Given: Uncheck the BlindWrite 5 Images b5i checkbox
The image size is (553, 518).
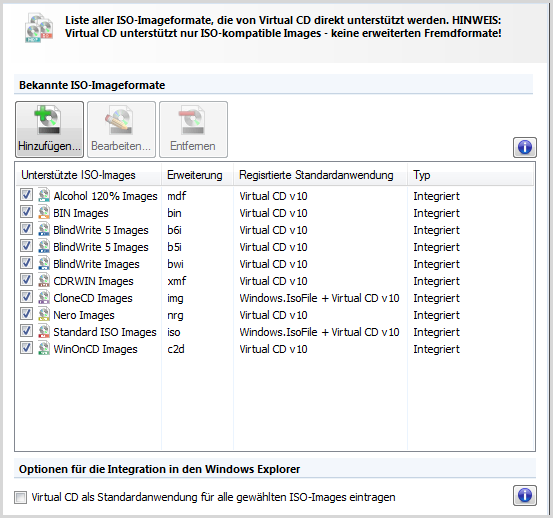Looking at the screenshot, I should 26,245.
